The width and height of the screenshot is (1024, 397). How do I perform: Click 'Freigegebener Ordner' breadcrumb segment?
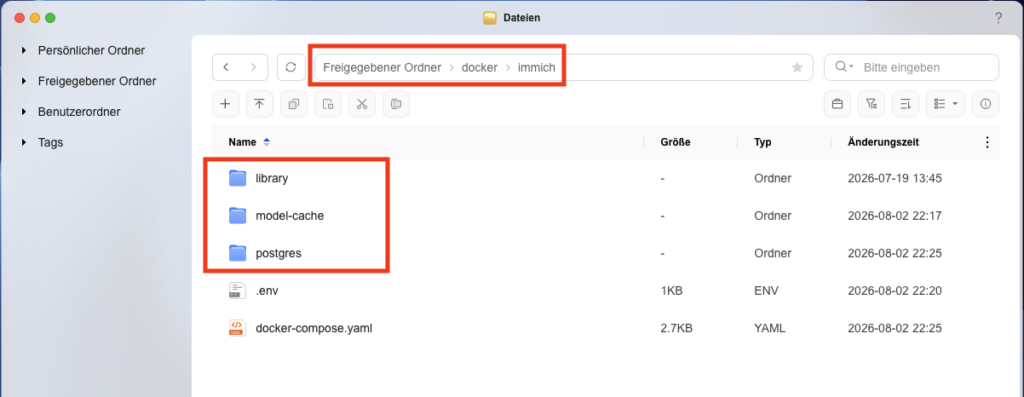[x=382, y=67]
